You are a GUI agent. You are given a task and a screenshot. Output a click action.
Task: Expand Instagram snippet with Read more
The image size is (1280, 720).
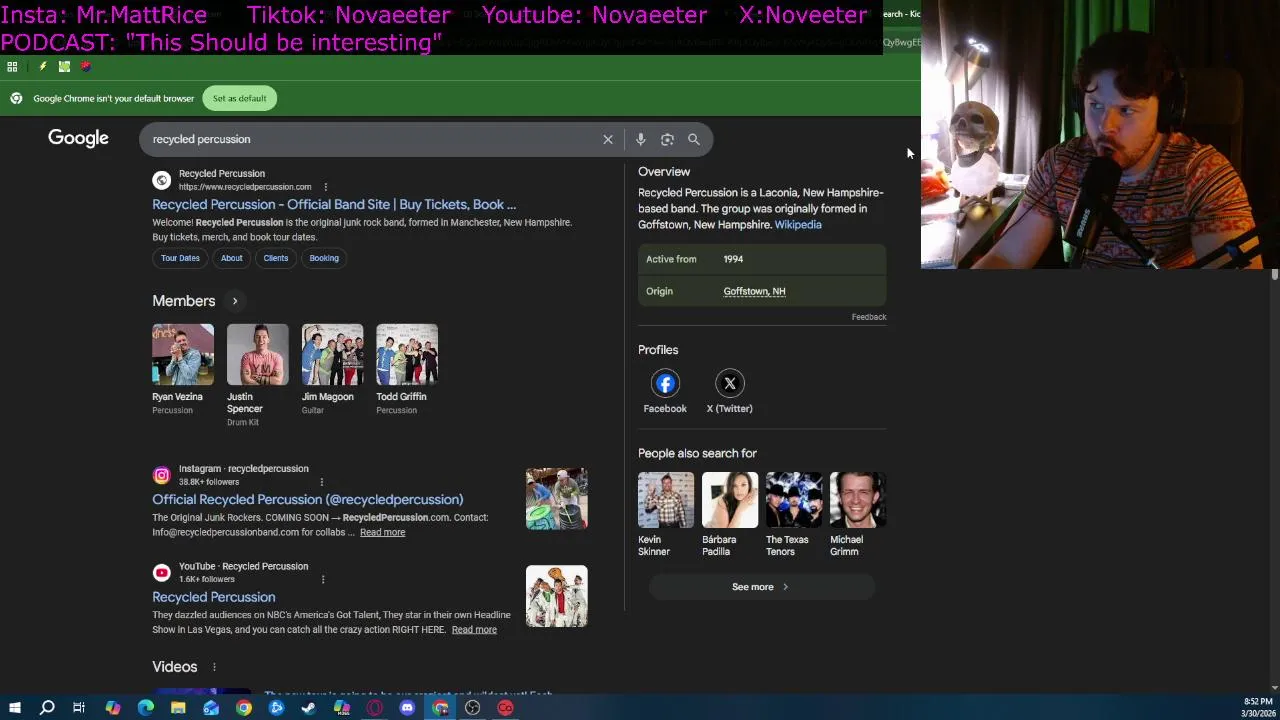382,532
